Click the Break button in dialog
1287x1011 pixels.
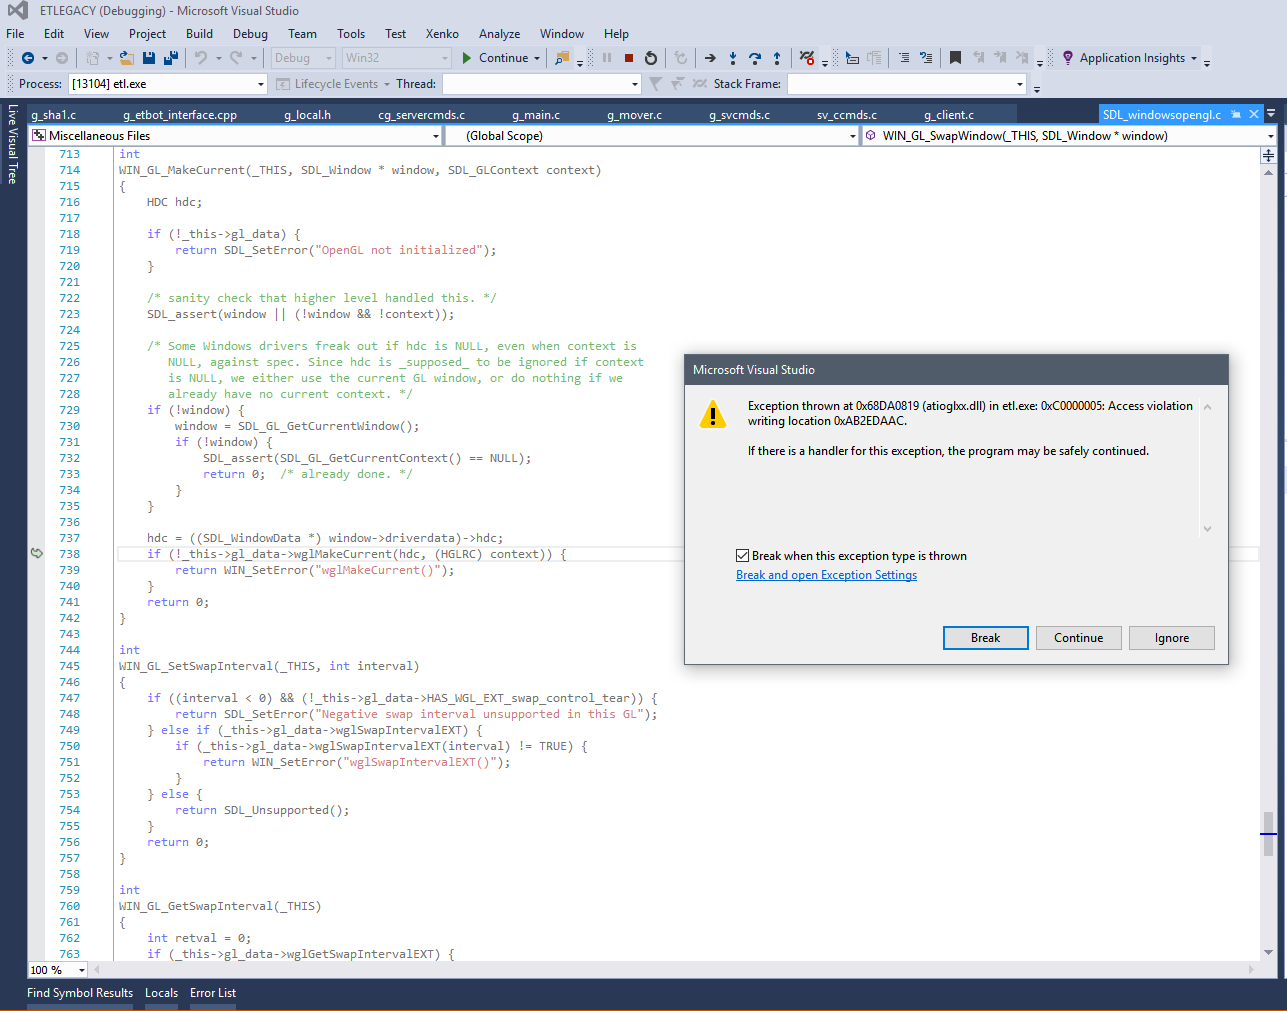(x=985, y=638)
